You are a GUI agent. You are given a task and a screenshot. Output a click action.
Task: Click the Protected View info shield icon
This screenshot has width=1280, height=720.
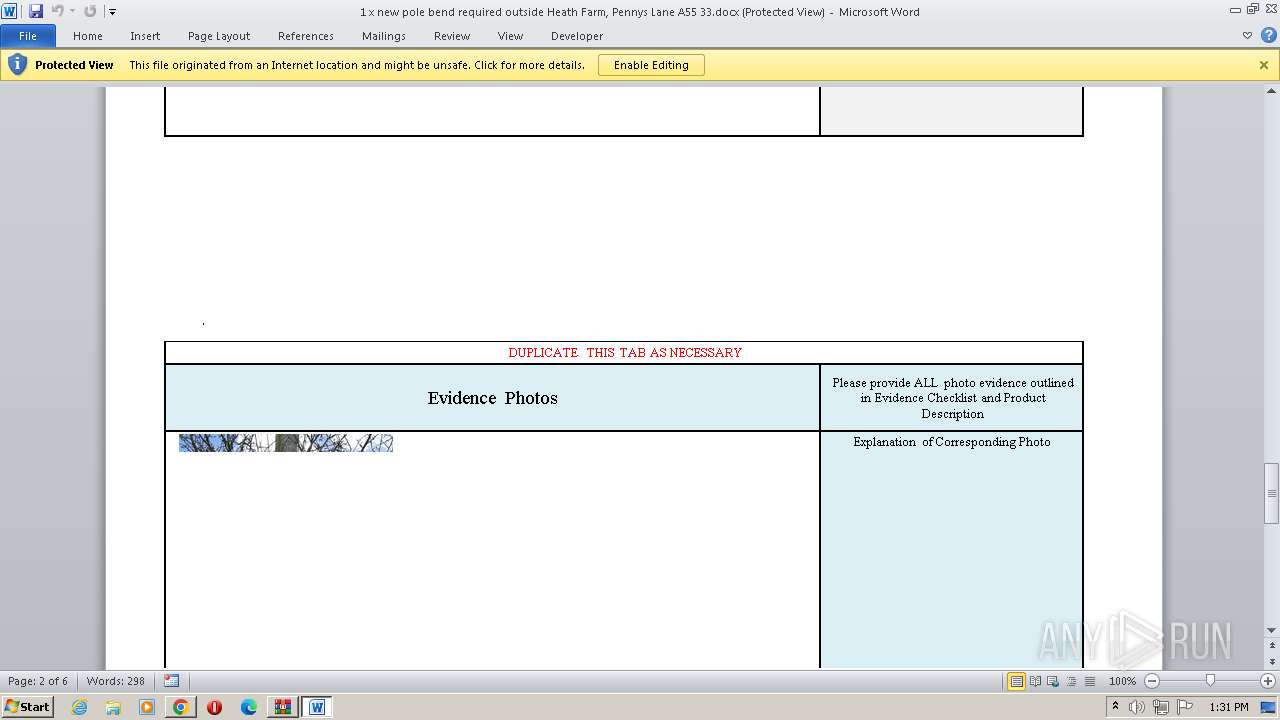click(x=16, y=65)
